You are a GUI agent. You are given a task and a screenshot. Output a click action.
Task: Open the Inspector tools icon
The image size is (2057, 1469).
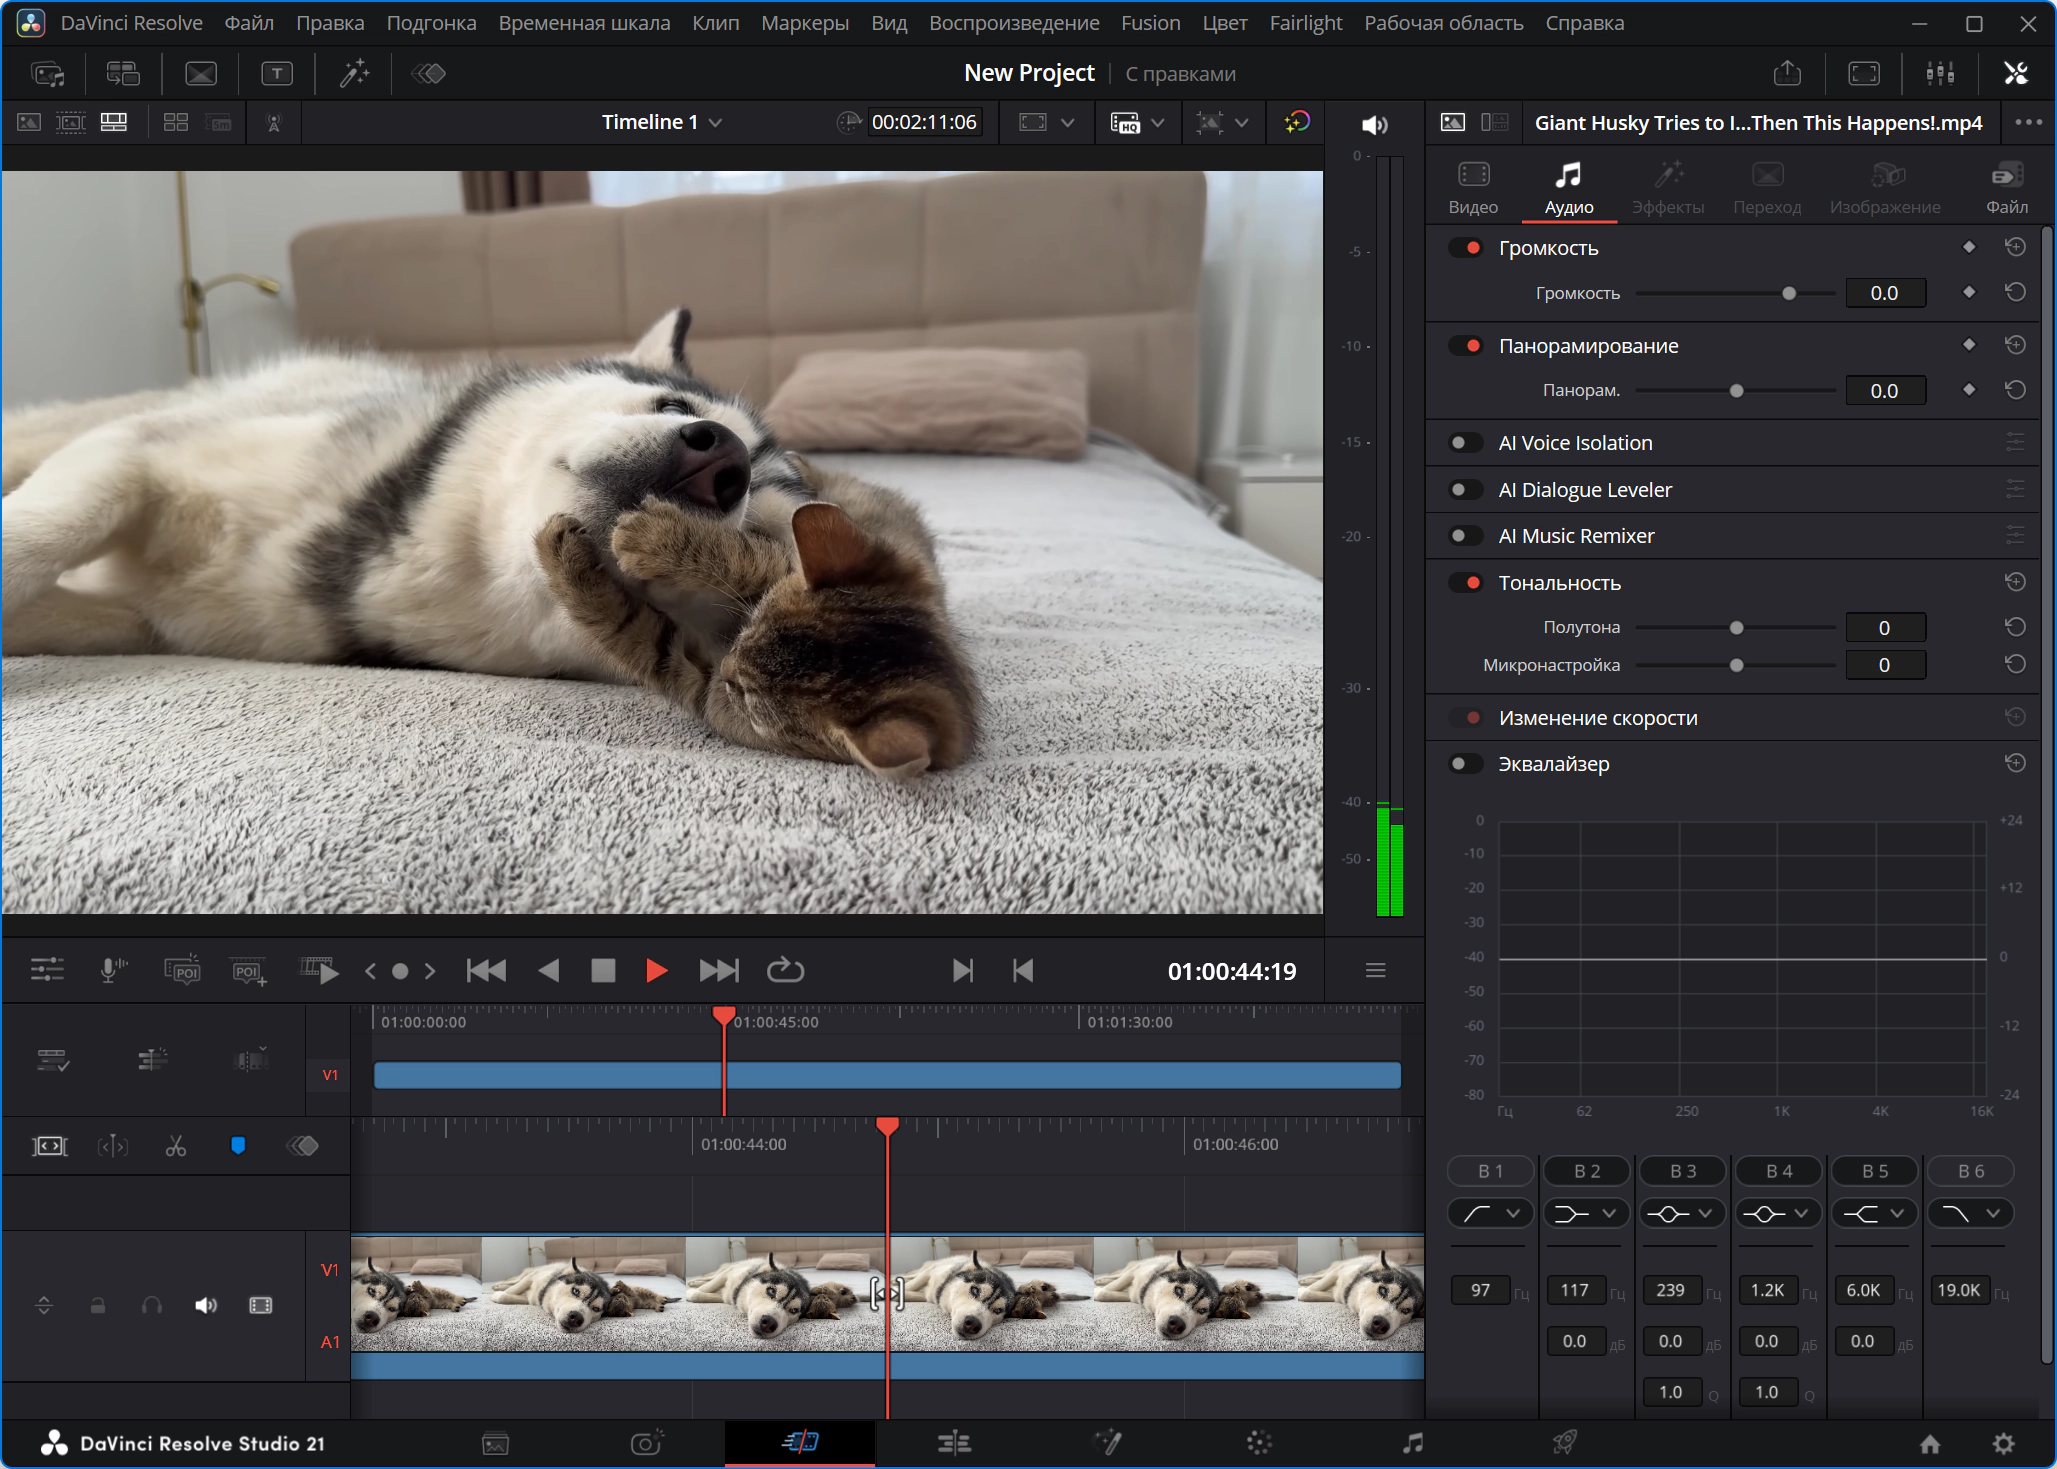tap(2015, 73)
